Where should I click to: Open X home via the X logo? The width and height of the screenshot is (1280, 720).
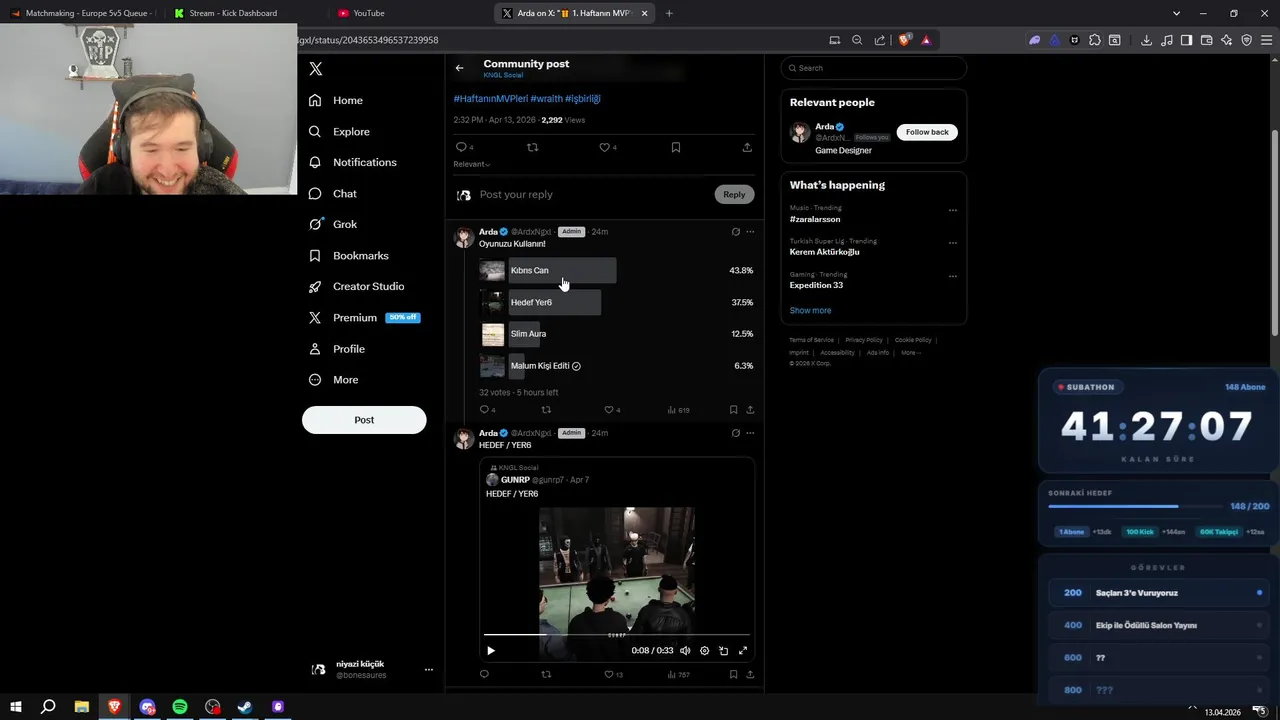316,69
